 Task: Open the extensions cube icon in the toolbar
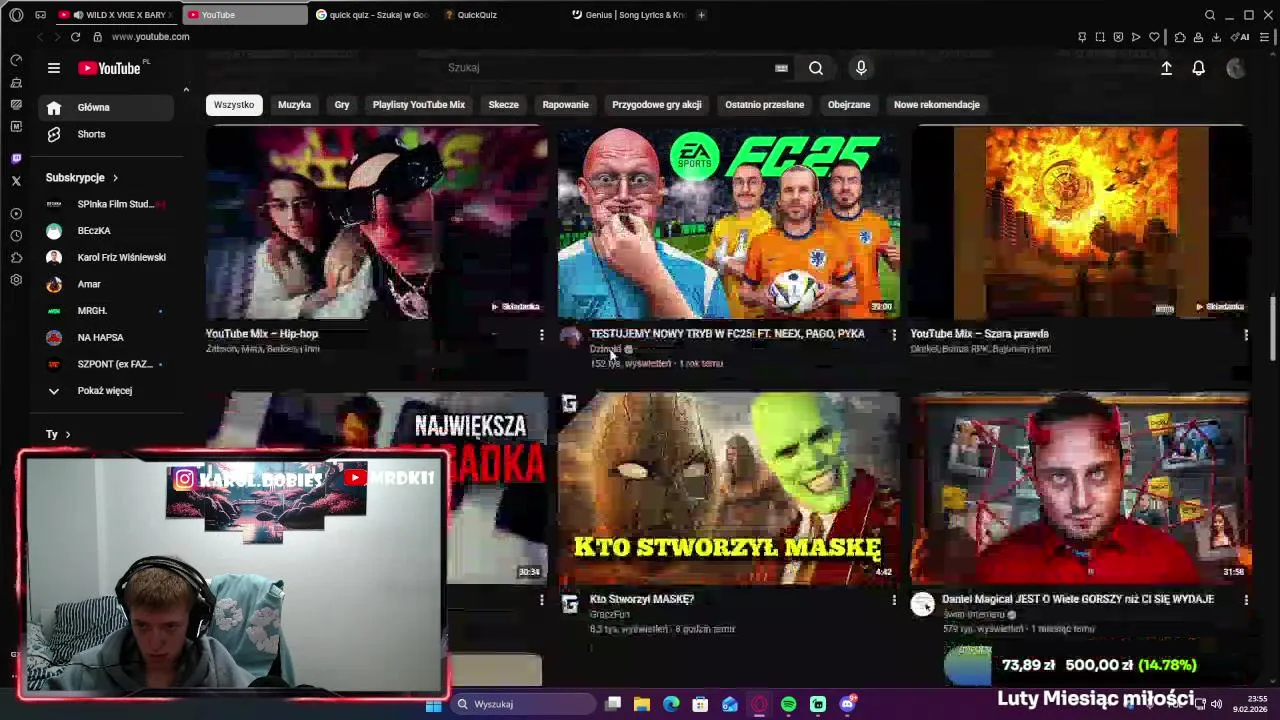(1180, 37)
